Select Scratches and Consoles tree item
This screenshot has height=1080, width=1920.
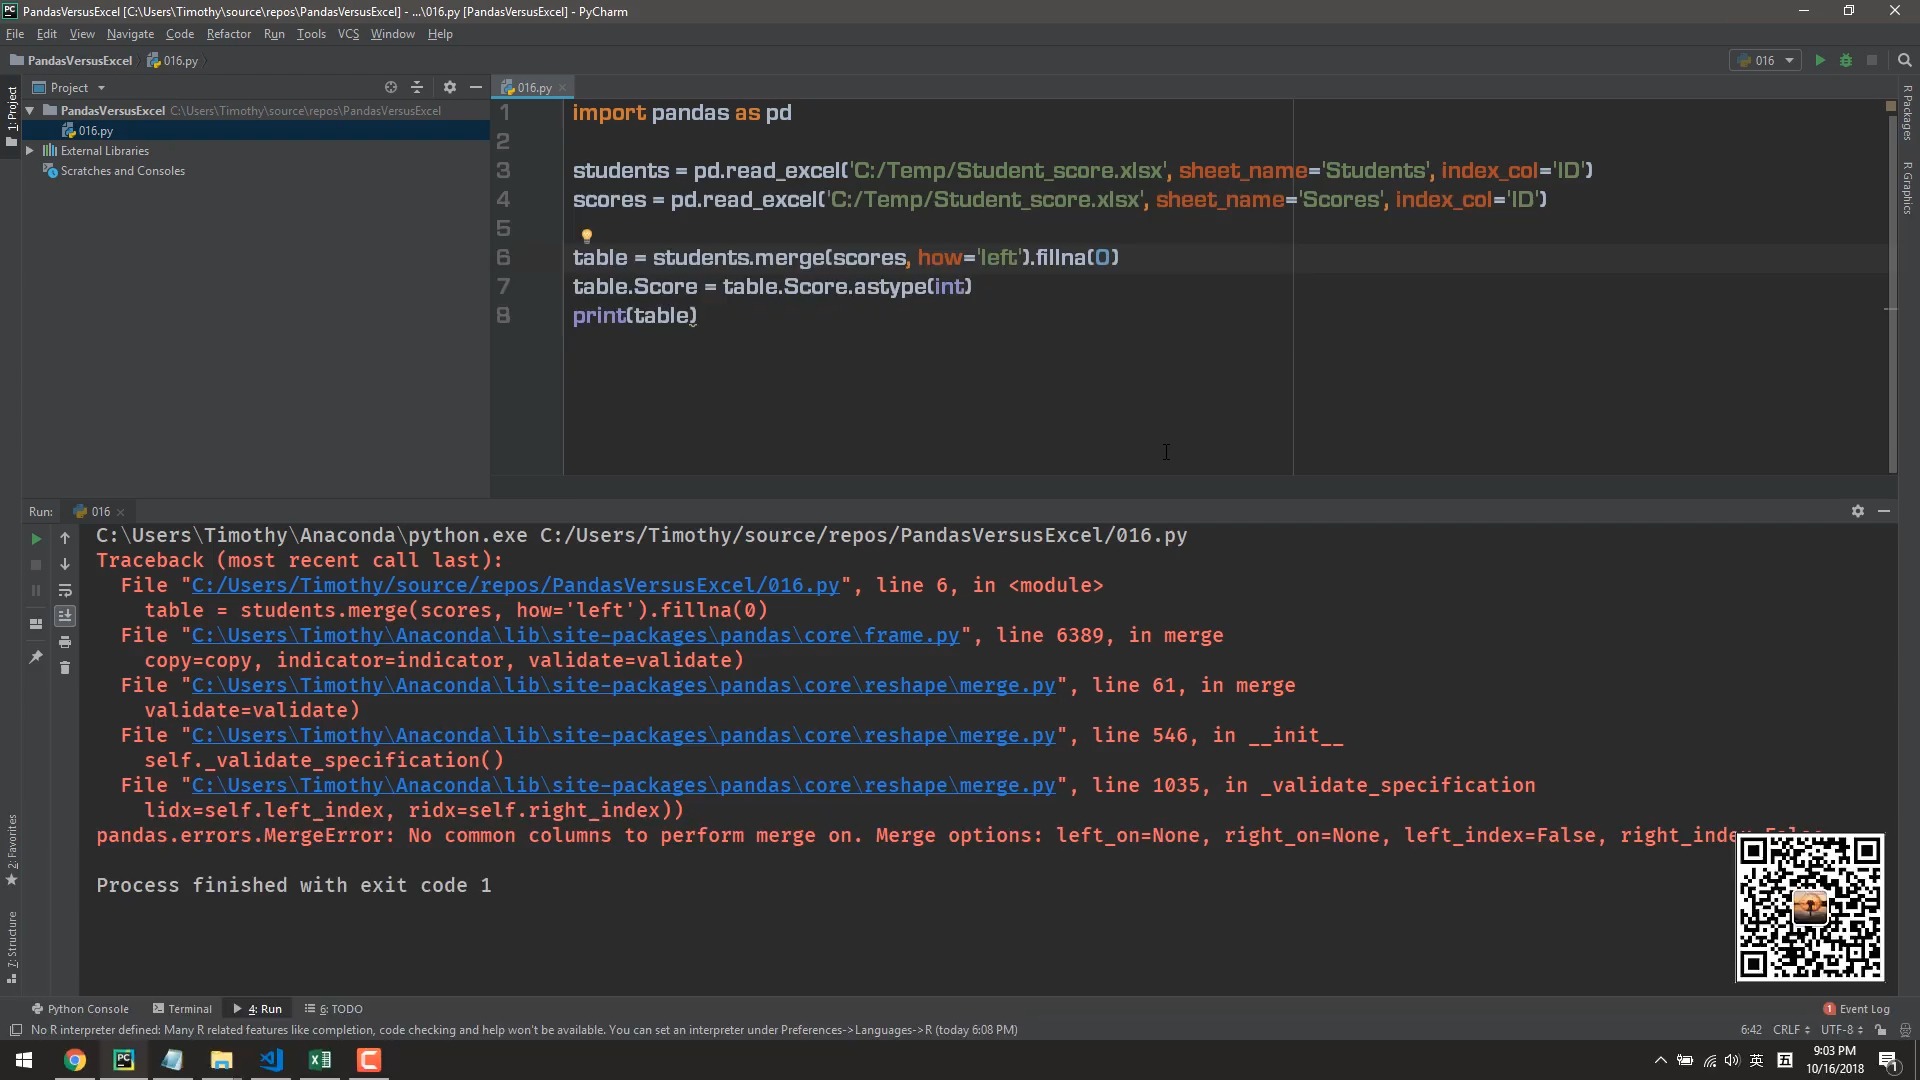[x=122, y=171]
